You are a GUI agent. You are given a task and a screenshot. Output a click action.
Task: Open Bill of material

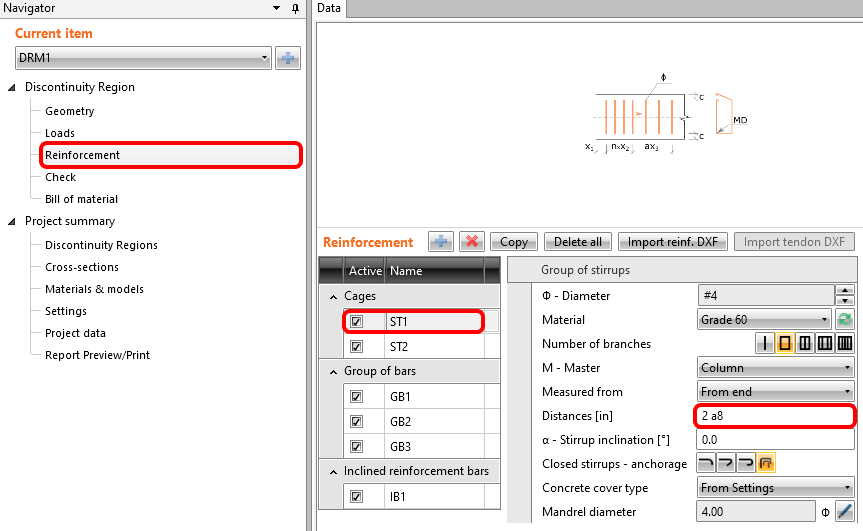click(x=81, y=199)
